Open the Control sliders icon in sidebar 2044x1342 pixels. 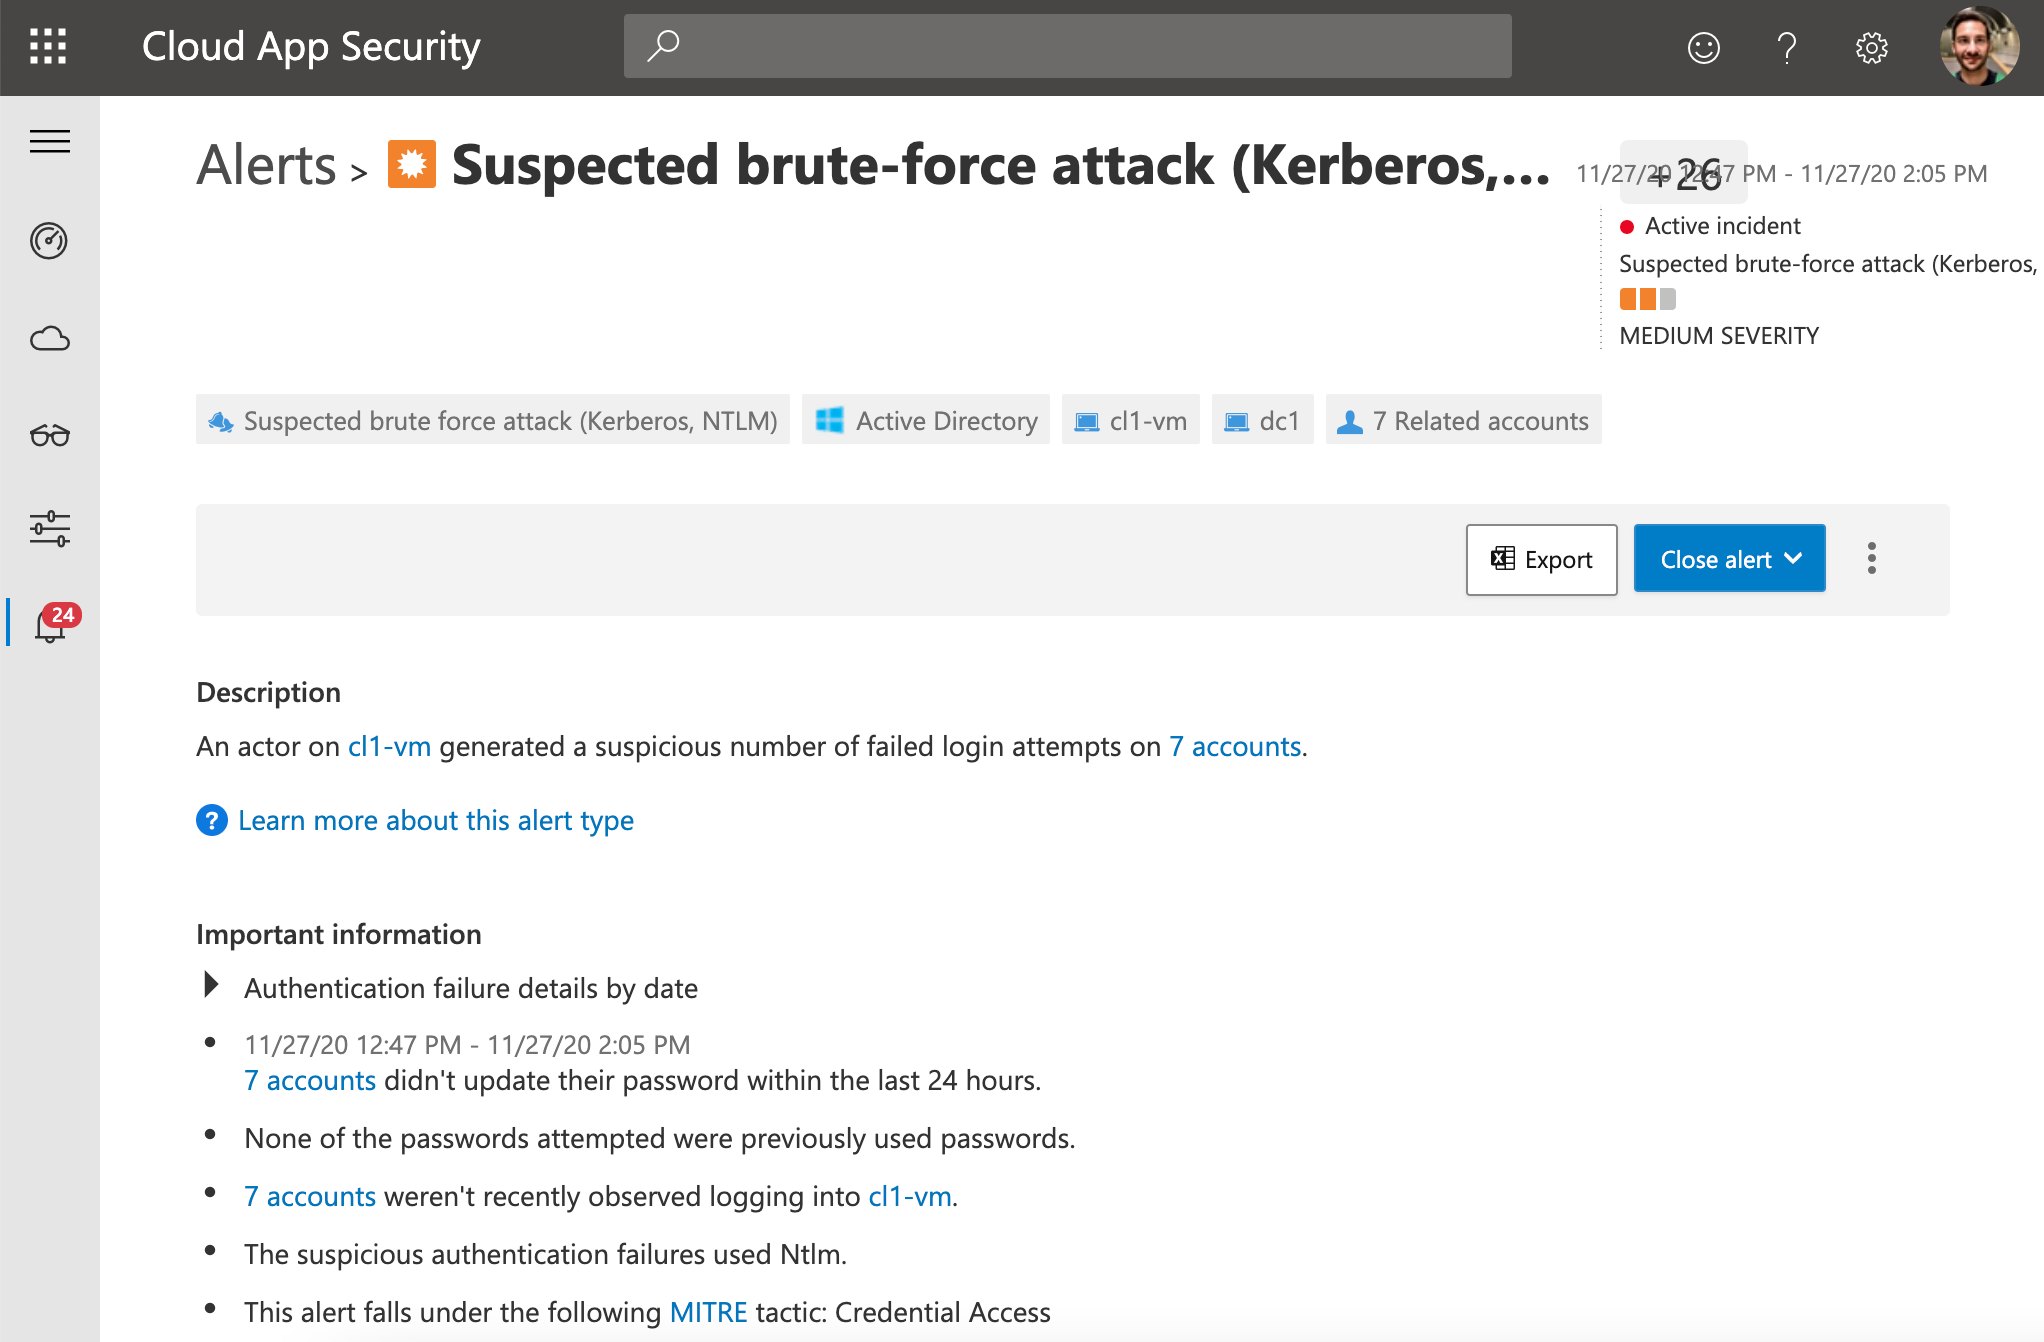50,528
